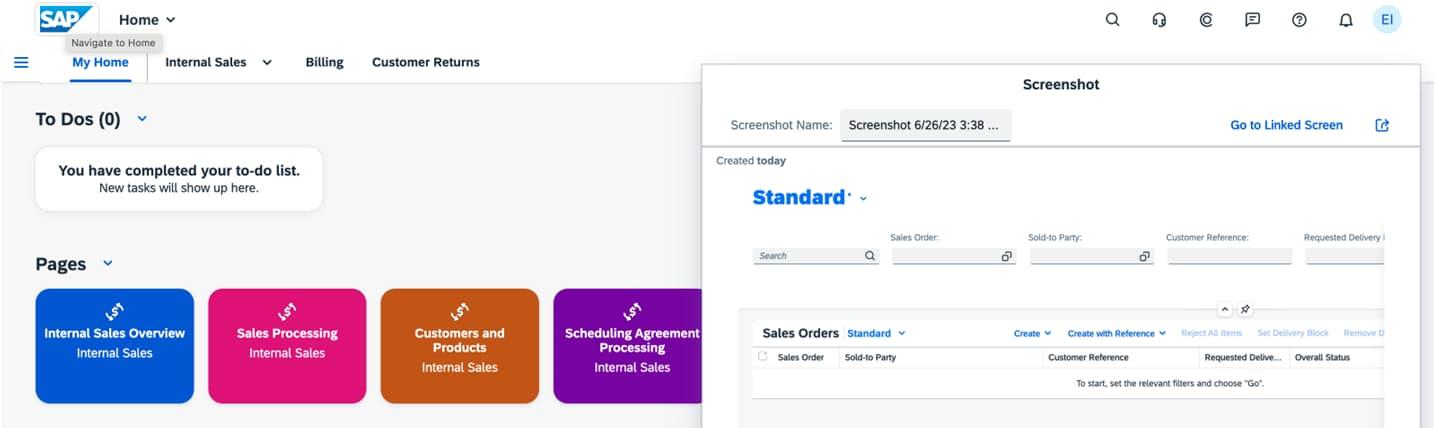This screenshot has height=428, width=1436.
Task: Click the help question mark icon
Action: [x=1299, y=20]
